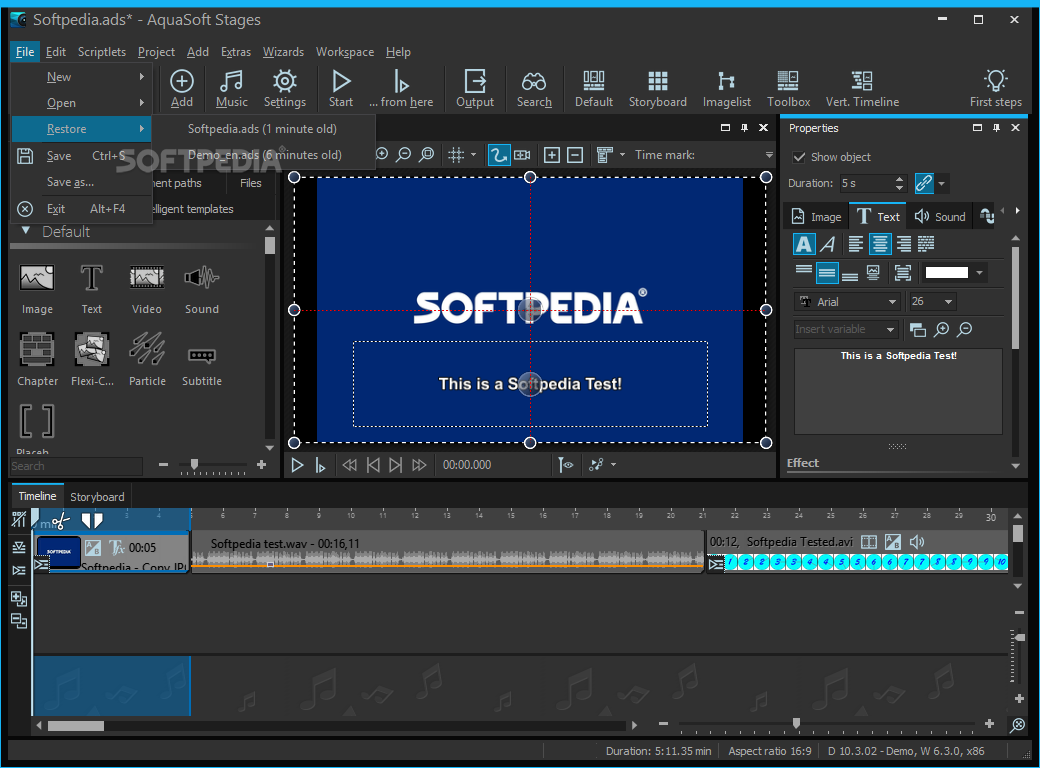Choose Exit from File menu
This screenshot has height=768, width=1040.
[x=82, y=208]
